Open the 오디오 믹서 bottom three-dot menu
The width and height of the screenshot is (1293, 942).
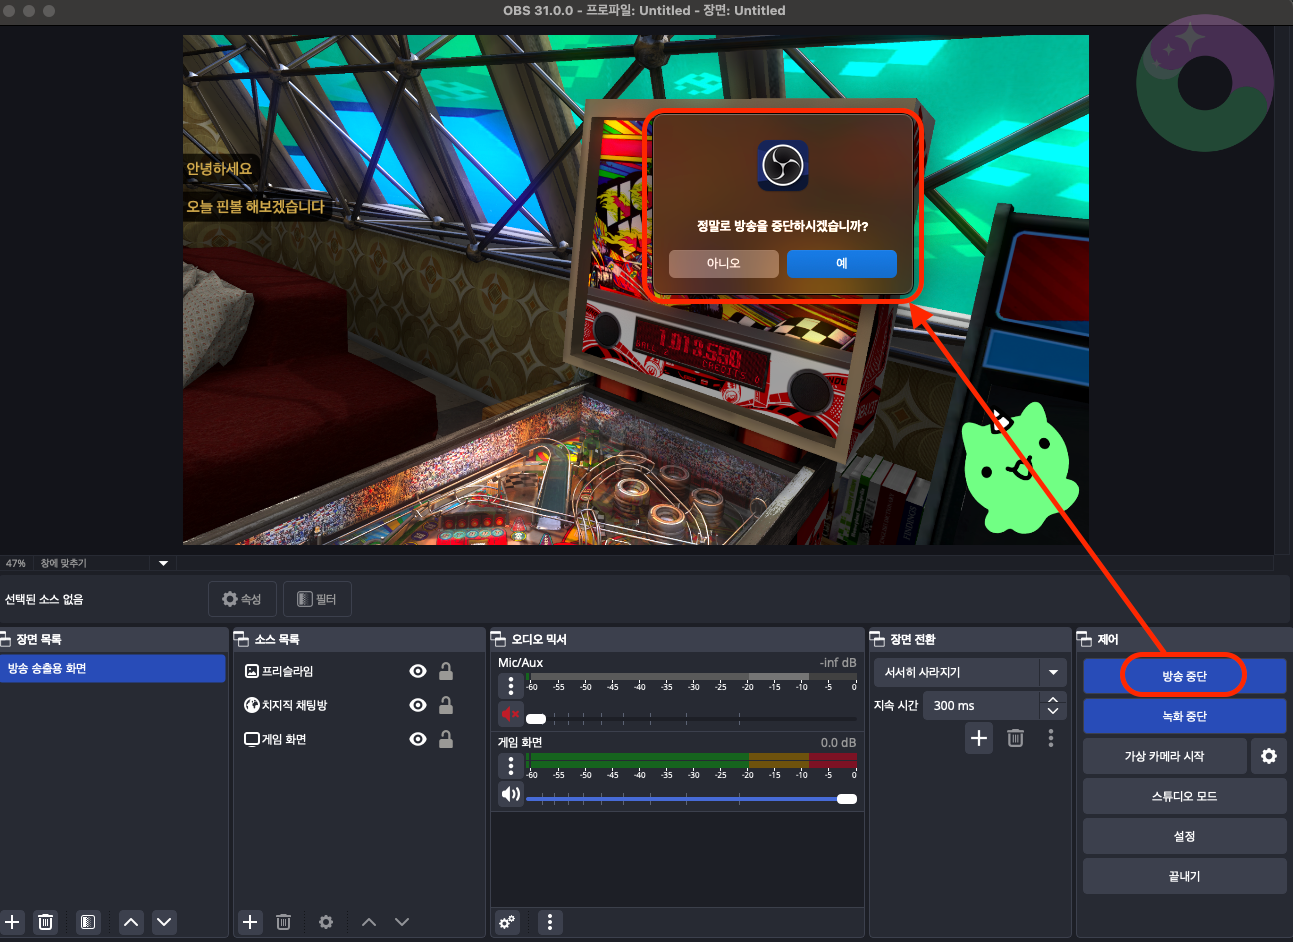click(x=550, y=922)
